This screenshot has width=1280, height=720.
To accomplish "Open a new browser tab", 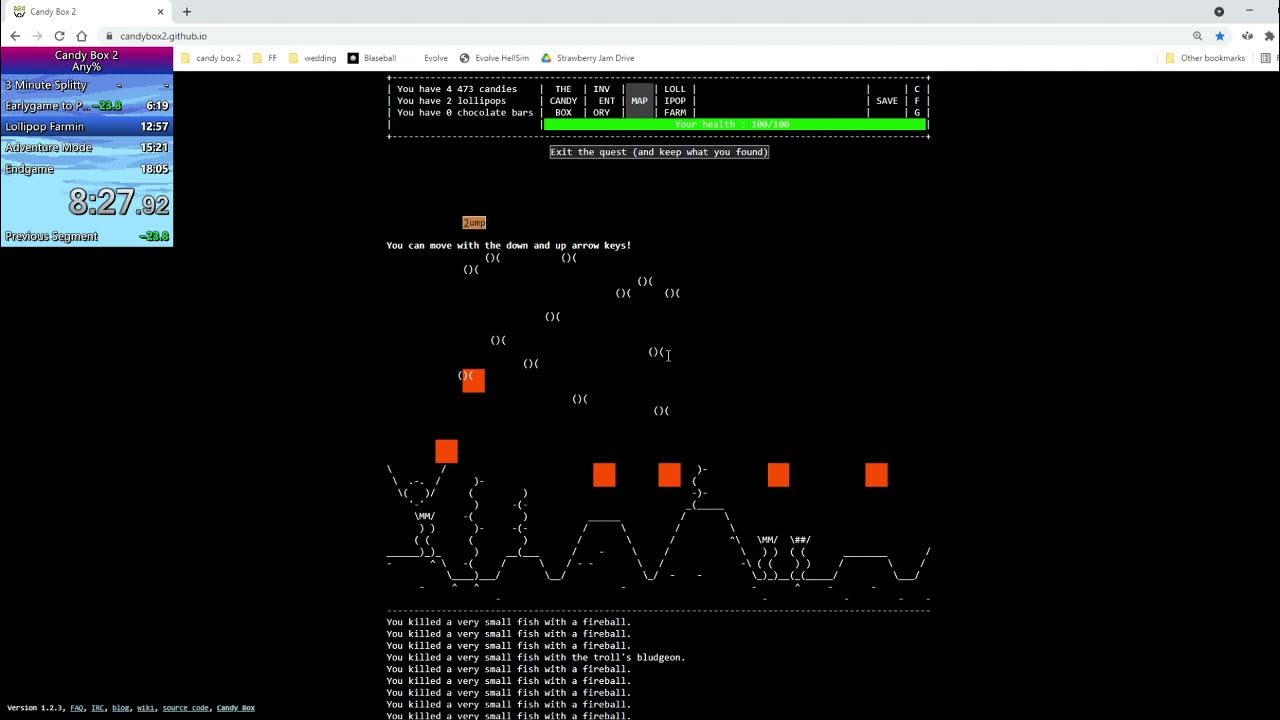I will click(x=186, y=12).
